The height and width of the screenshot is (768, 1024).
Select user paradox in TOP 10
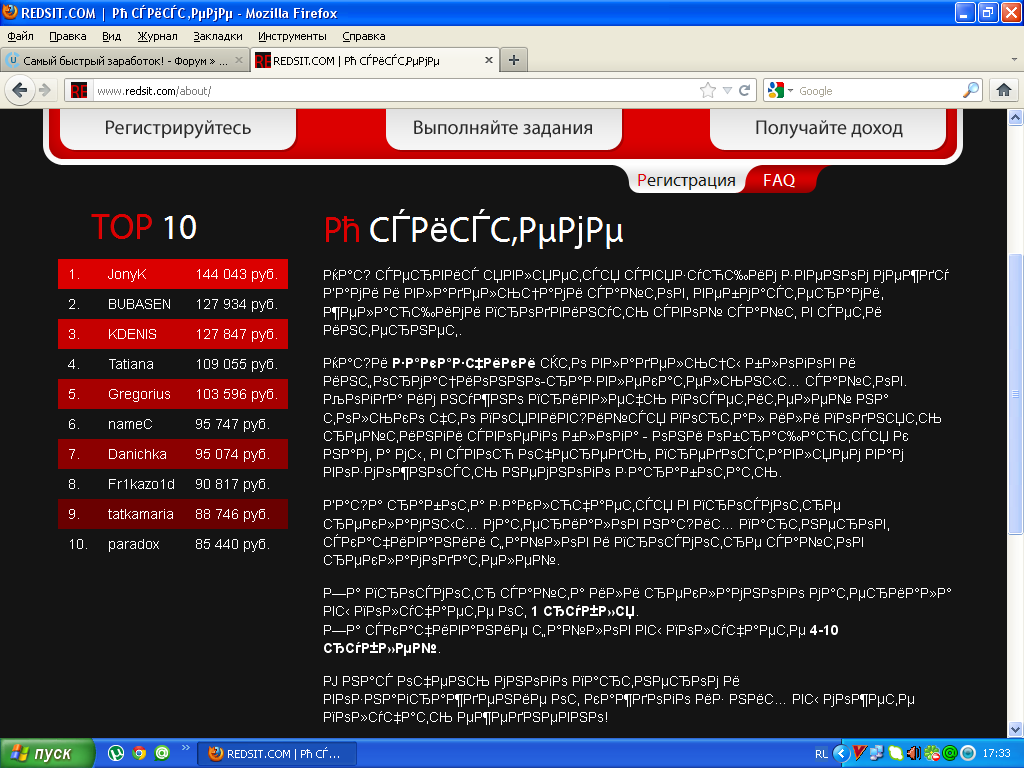[x=133, y=545]
